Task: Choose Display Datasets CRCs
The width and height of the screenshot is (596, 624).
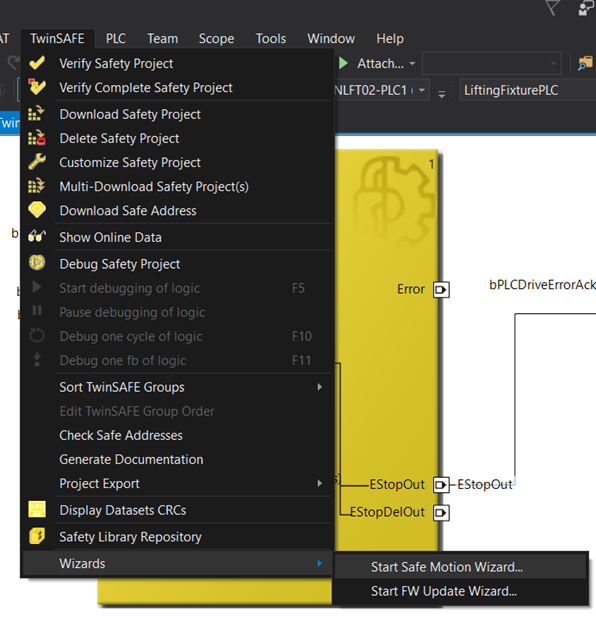Action: (x=177, y=510)
